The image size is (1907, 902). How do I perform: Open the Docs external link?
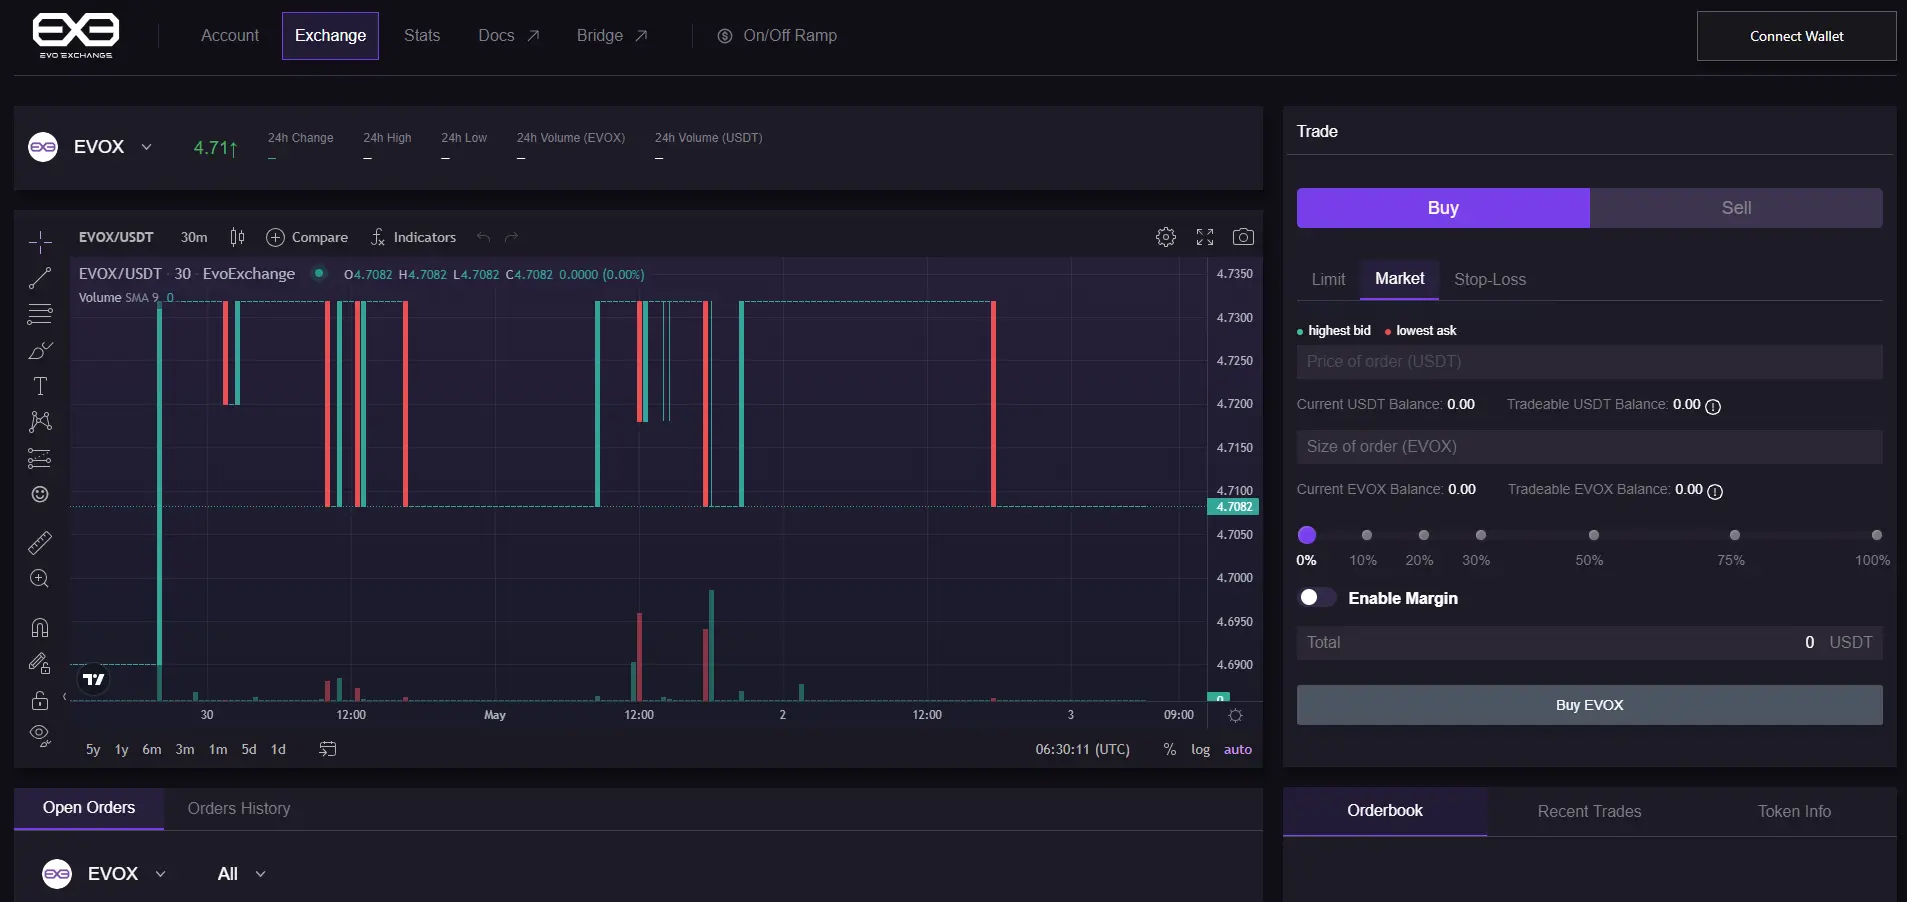509,36
